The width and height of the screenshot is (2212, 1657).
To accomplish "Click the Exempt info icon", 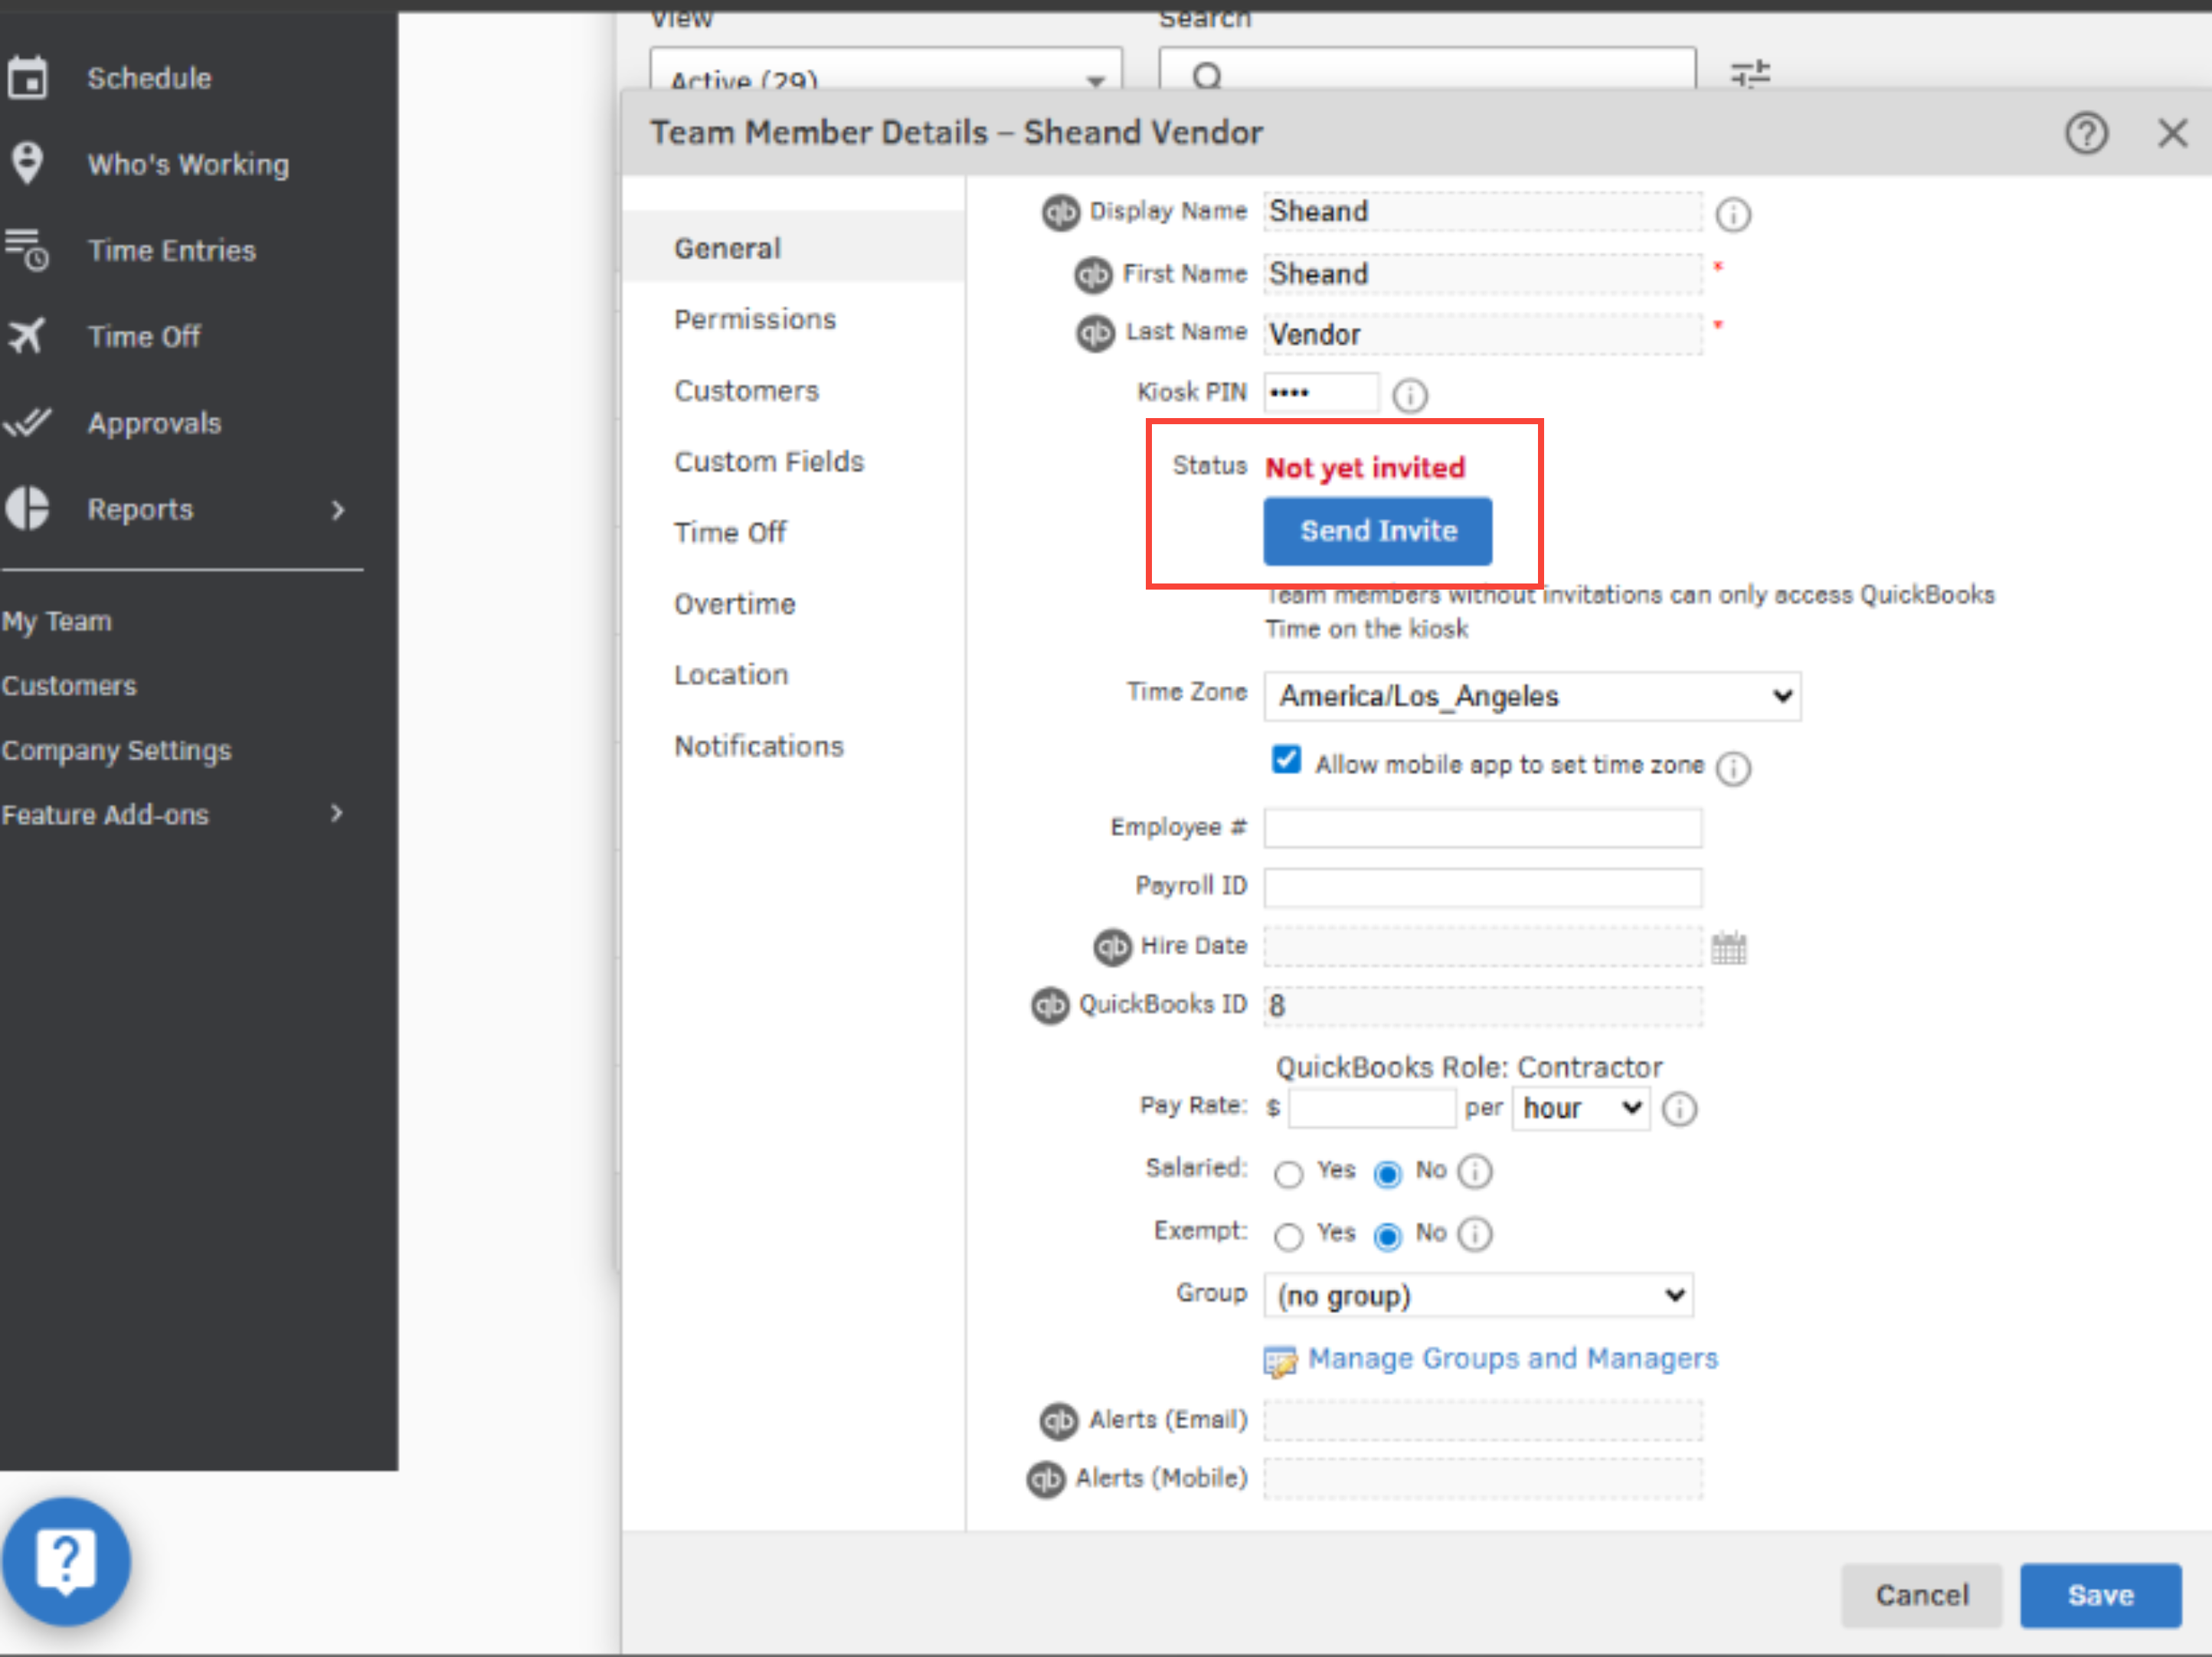I will click(x=1475, y=1234).
